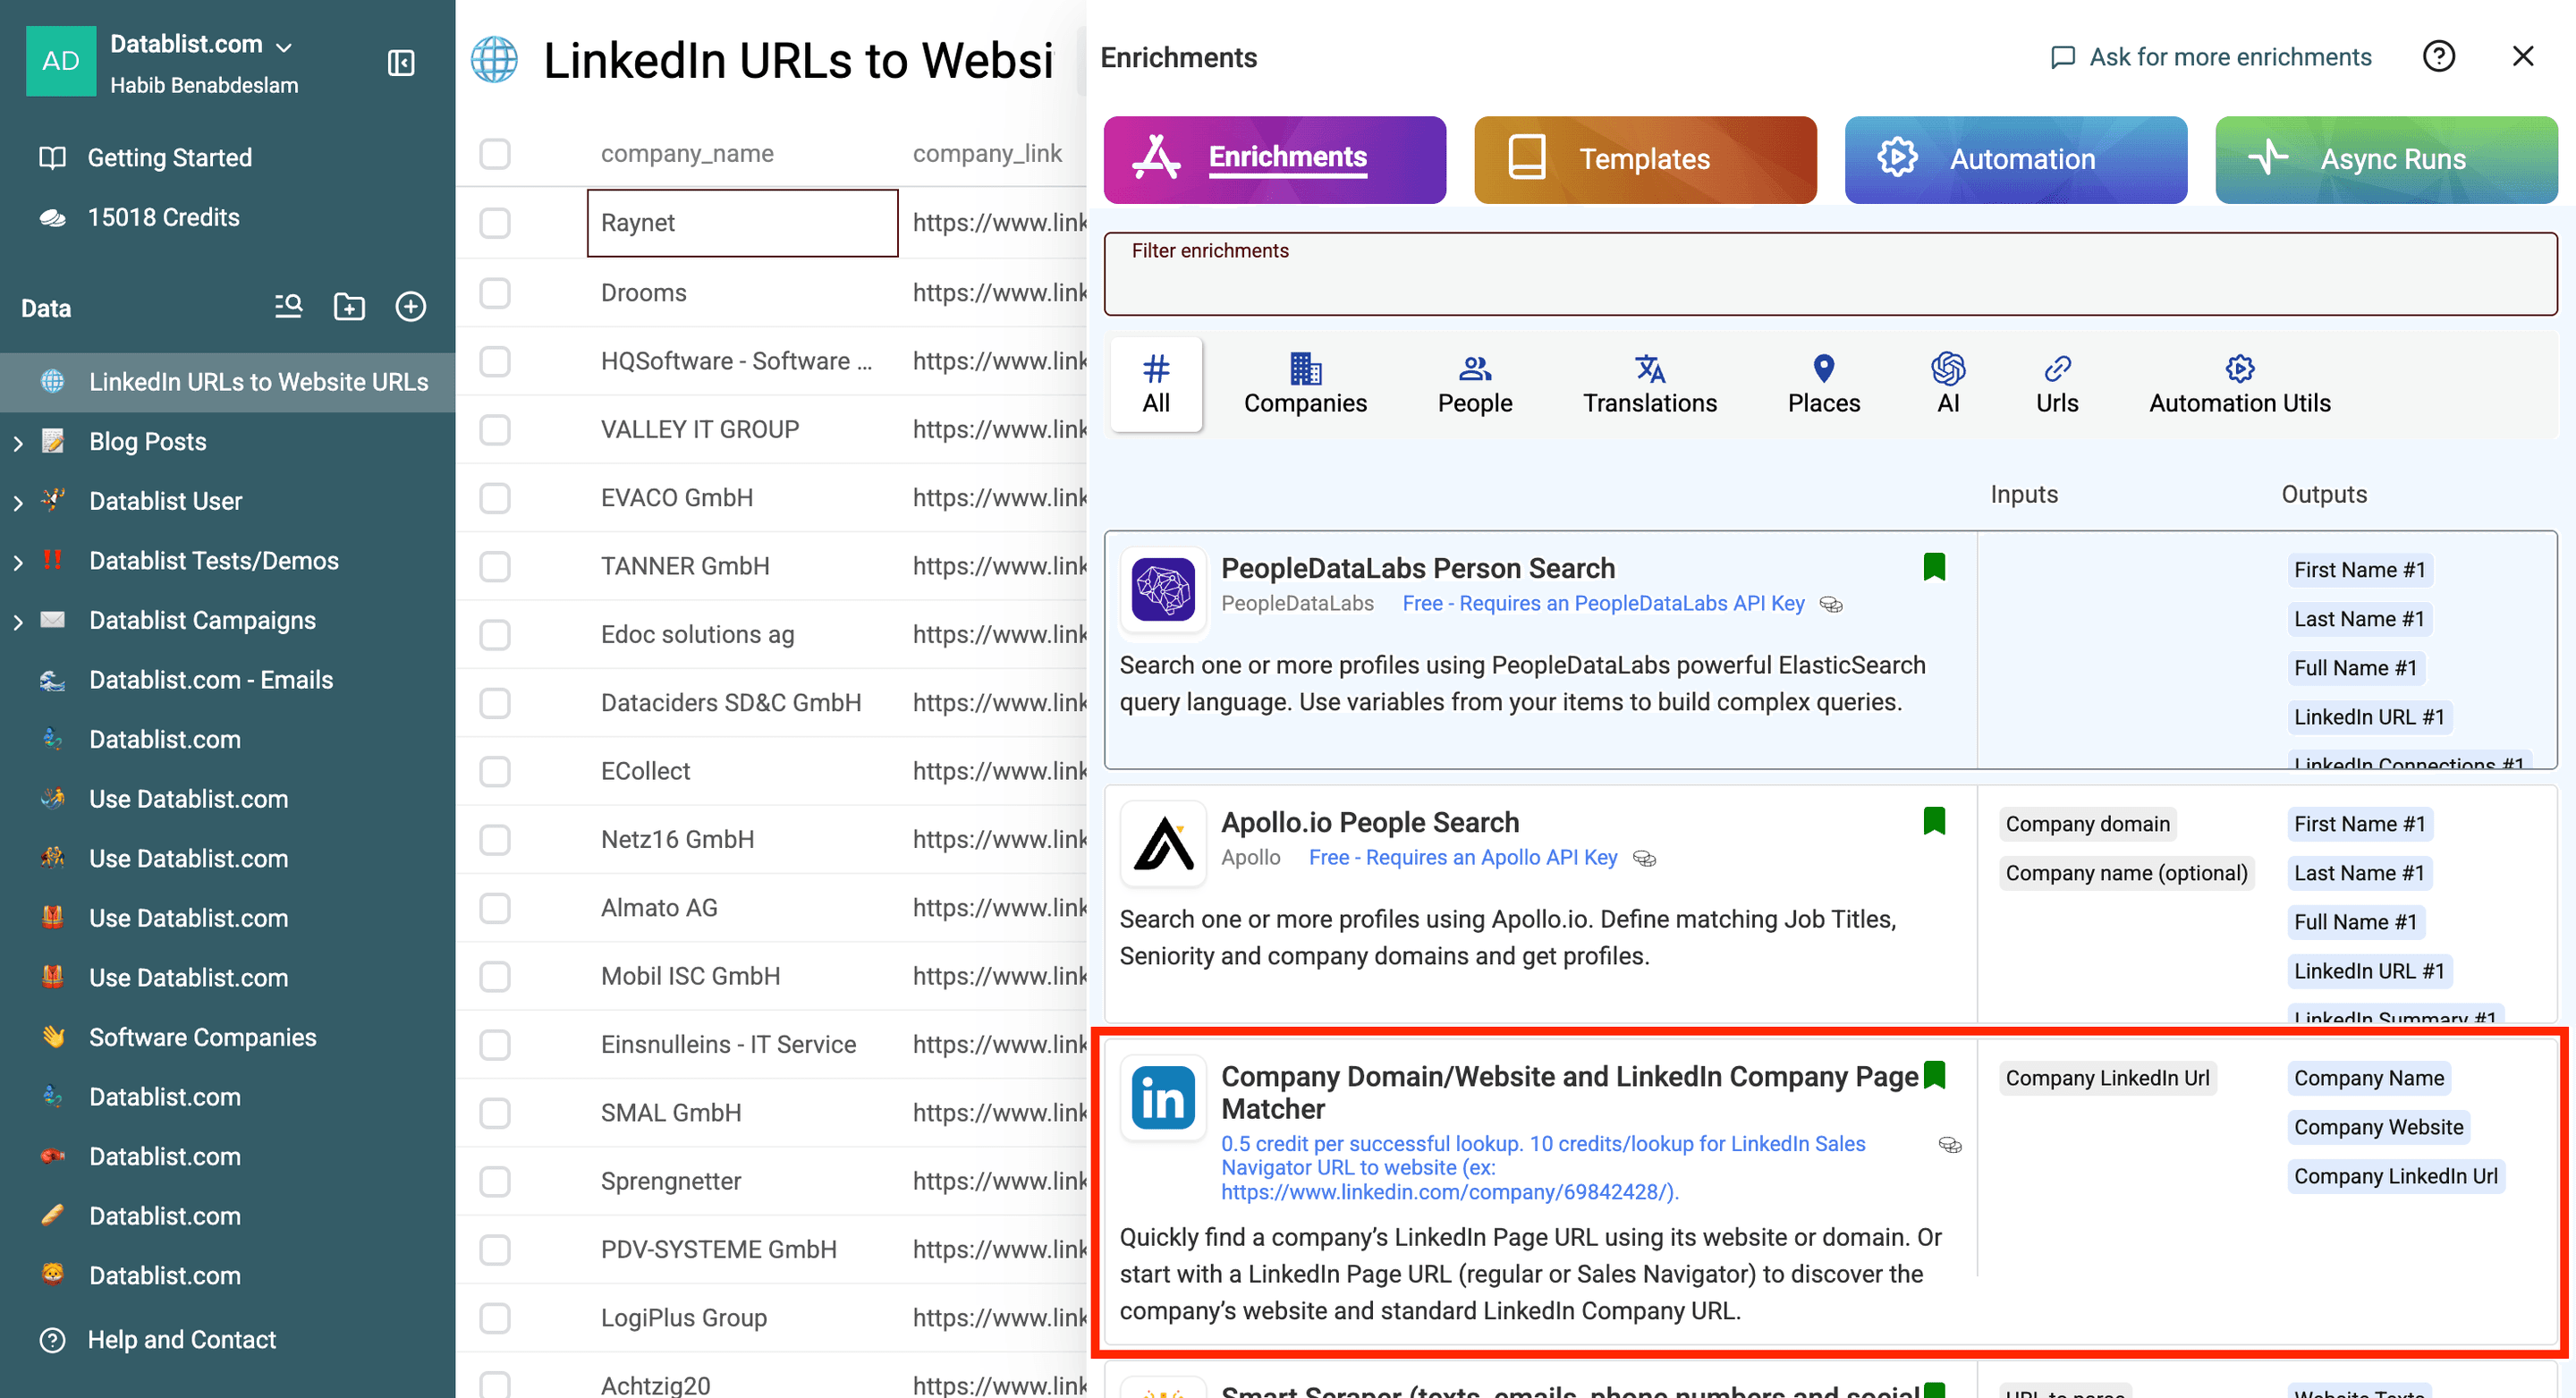2576x1398 pixels.
Task: Click the LinkedIn logo icon
Action: pyautogui.click(x=1163, y=1097)
